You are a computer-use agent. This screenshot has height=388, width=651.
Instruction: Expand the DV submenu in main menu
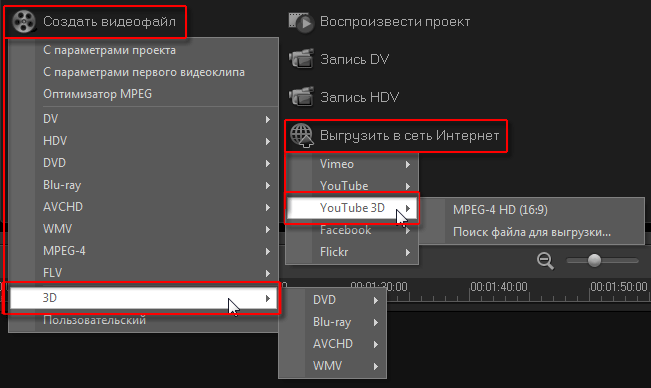pos(143,119)
